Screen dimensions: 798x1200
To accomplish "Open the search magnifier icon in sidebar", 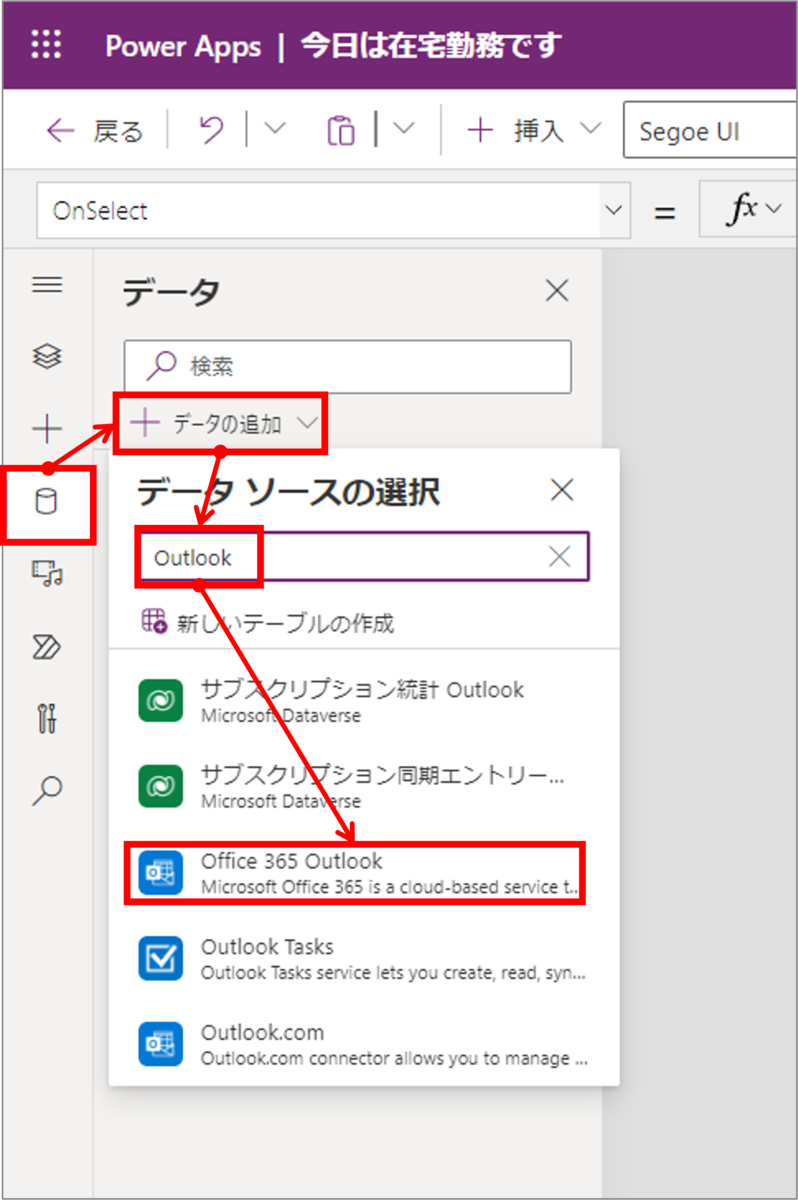I will coord(47,790).
